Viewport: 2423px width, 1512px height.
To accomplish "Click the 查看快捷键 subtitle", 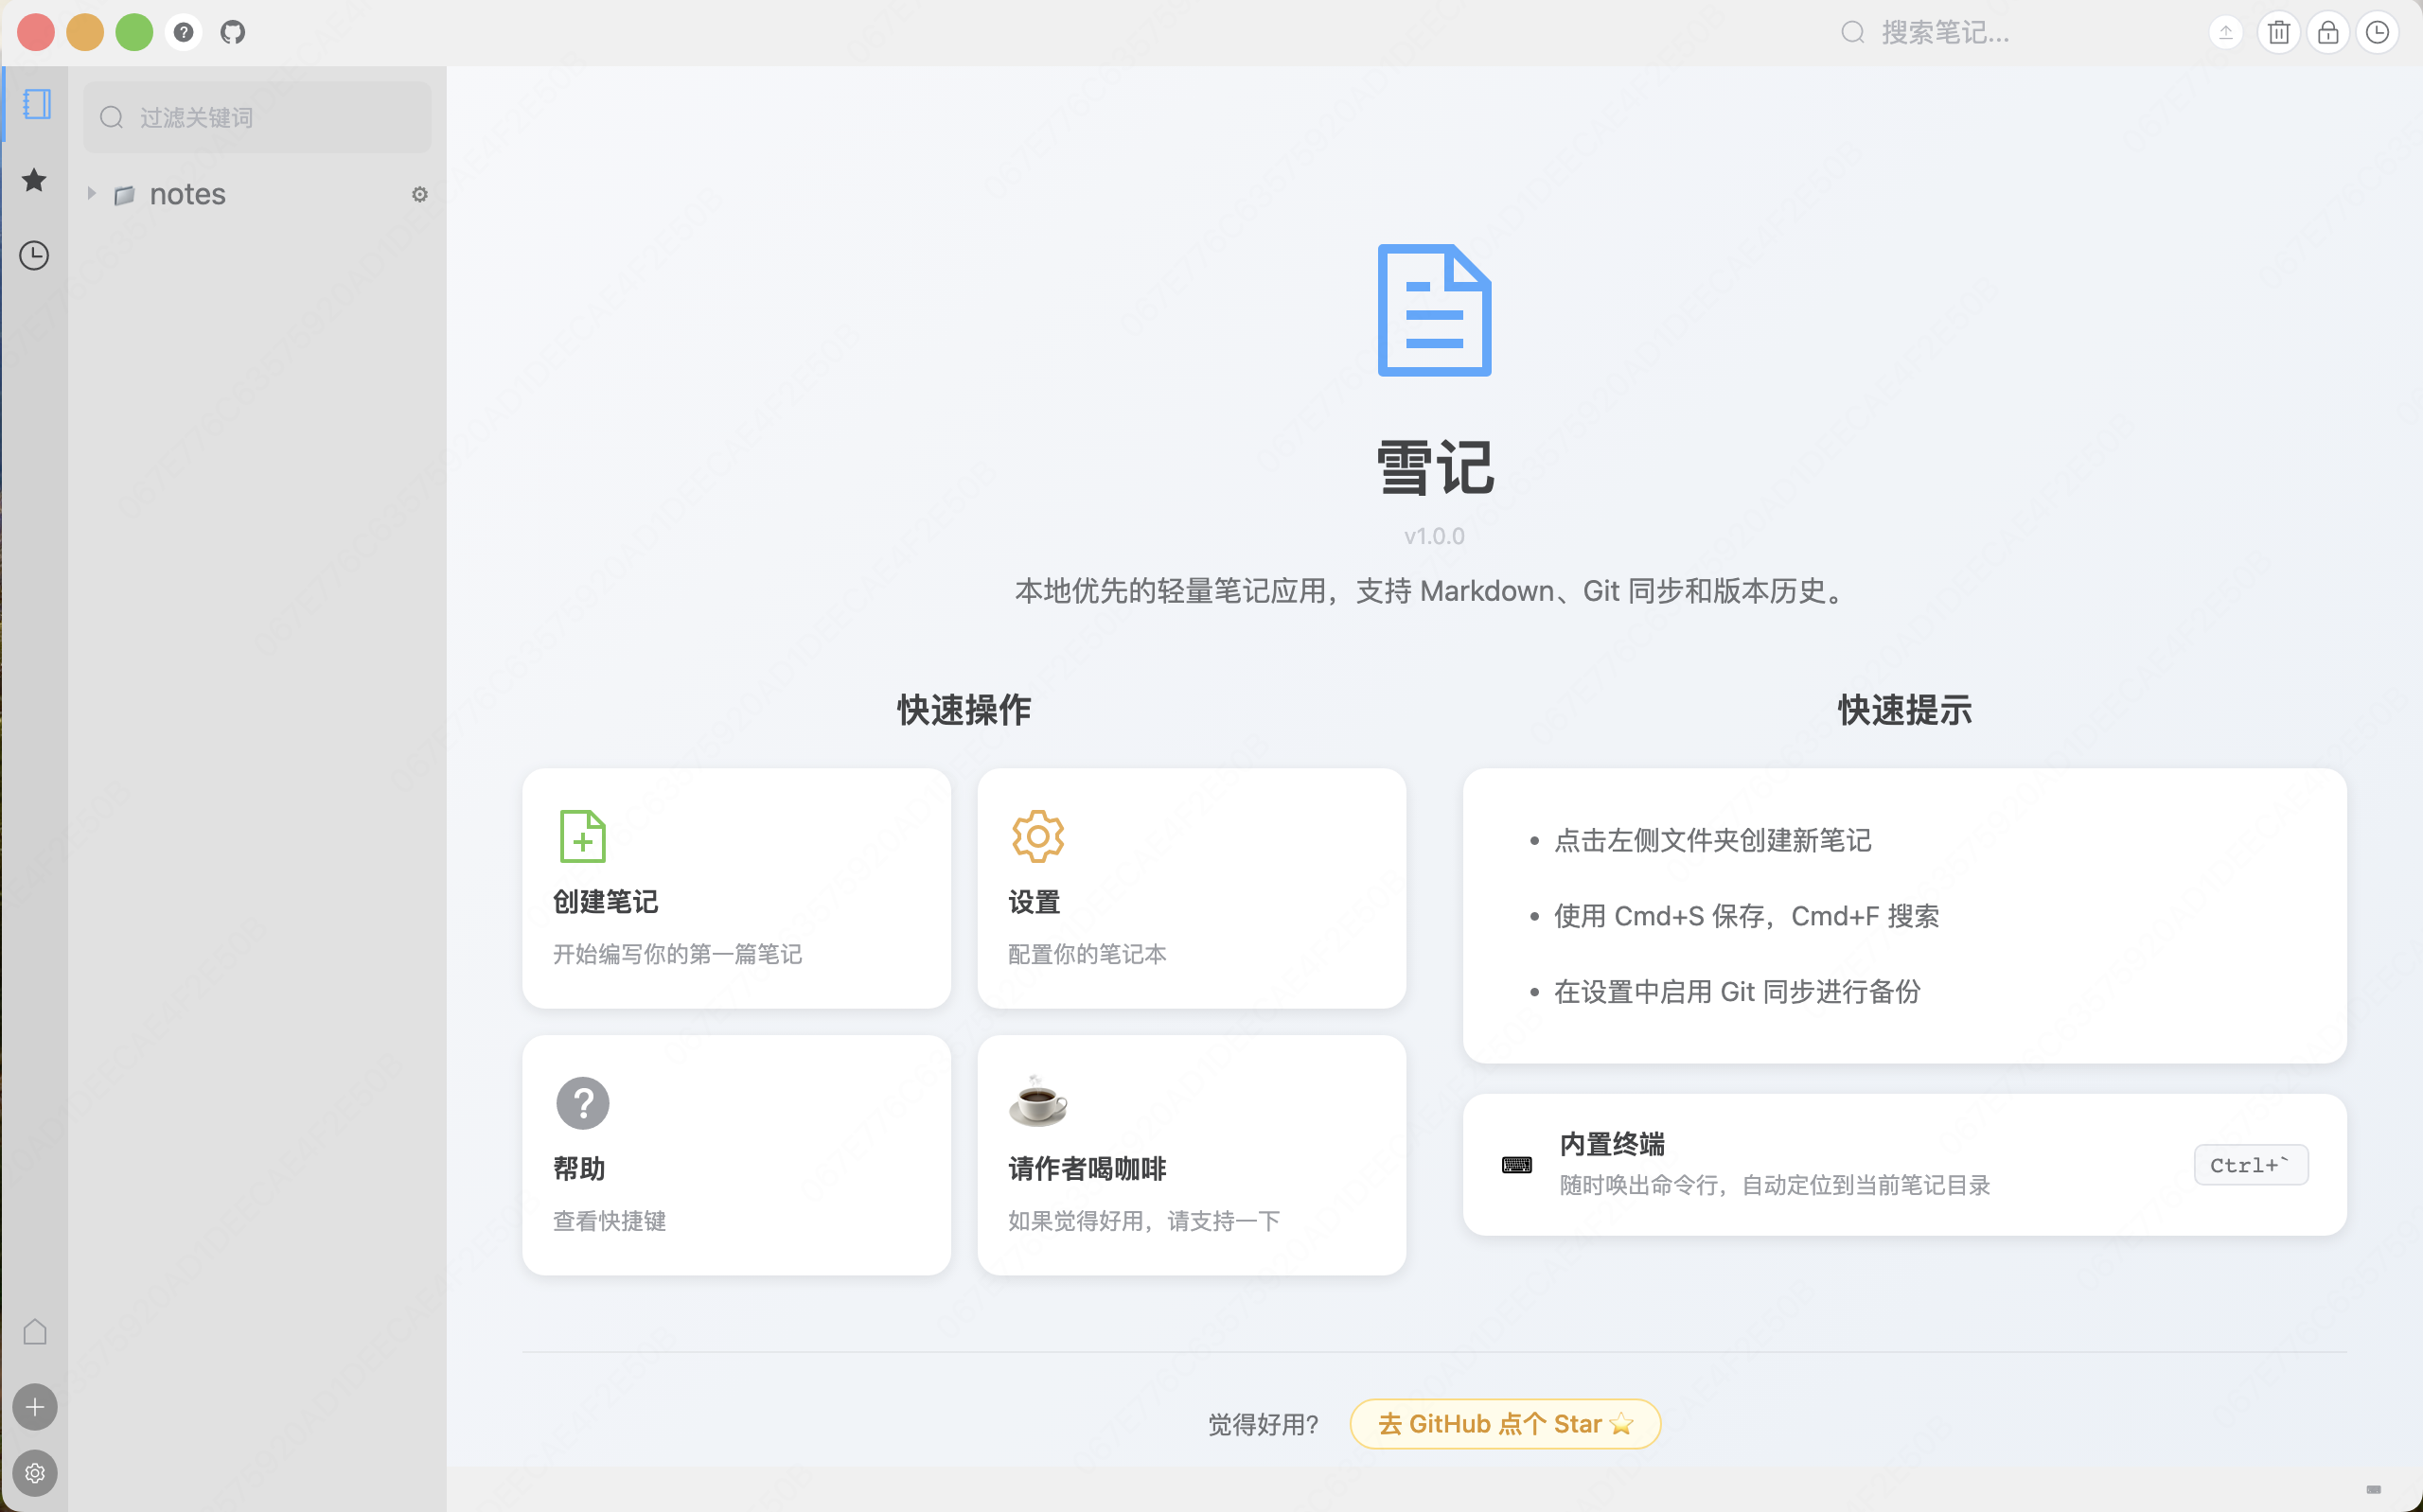I will (609, 1221).
